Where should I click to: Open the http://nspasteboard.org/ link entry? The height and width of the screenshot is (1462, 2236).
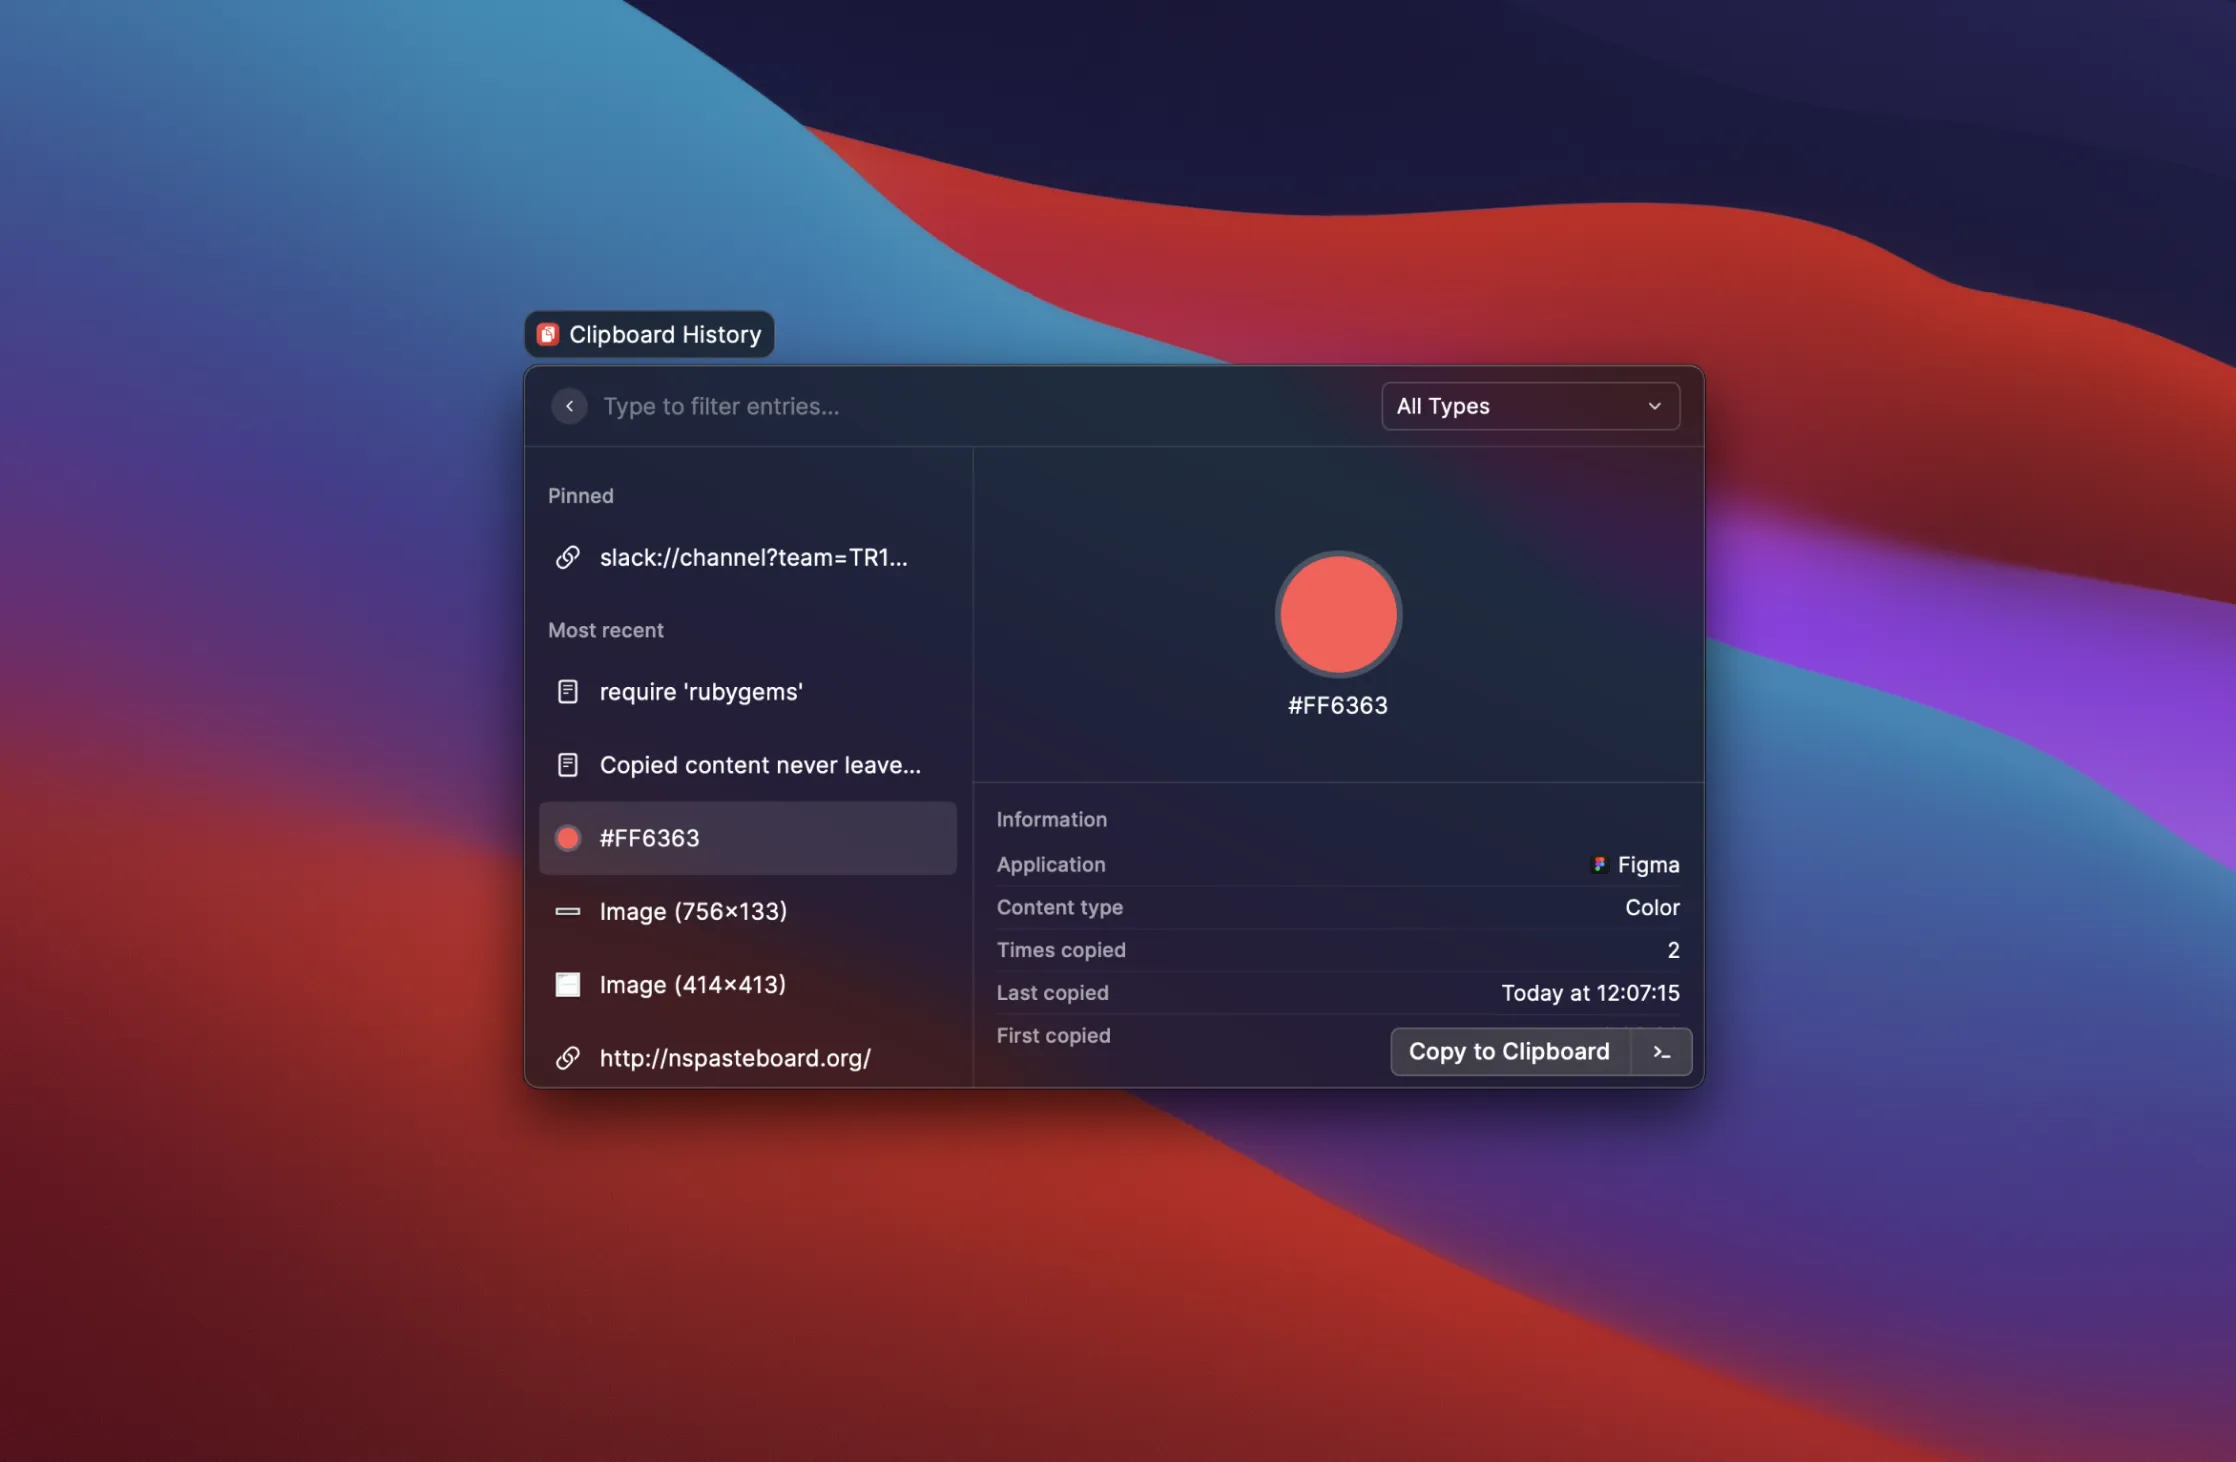(x=735, y=1058)
